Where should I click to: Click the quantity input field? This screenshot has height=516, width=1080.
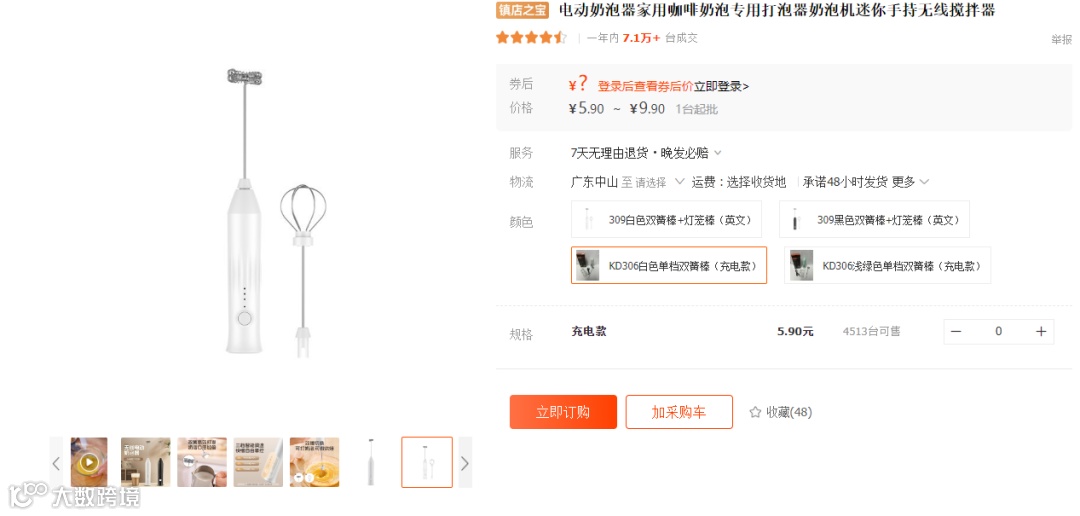pos(998,331)
